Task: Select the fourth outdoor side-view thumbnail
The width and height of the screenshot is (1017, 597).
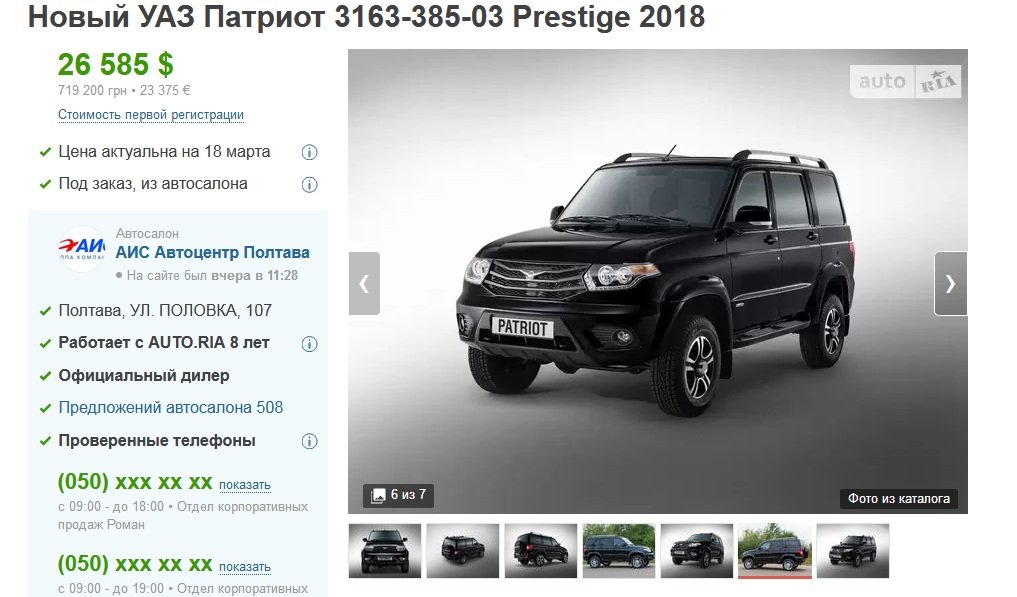Action: pyautogui.click(x=619, y=551)
